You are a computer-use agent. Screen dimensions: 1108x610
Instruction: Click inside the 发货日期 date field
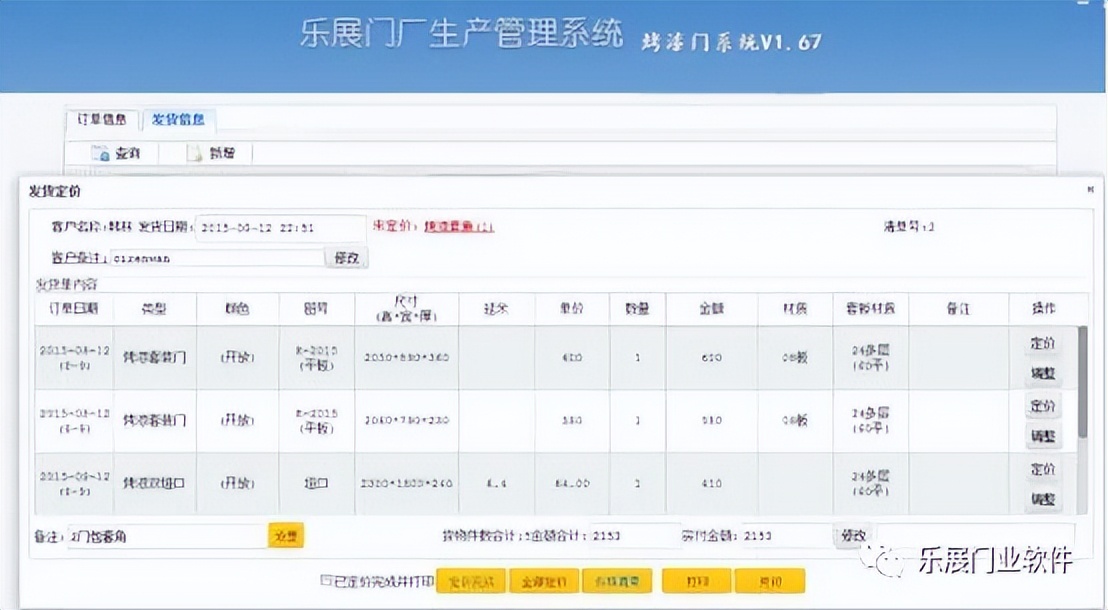(x=280, y=226)
